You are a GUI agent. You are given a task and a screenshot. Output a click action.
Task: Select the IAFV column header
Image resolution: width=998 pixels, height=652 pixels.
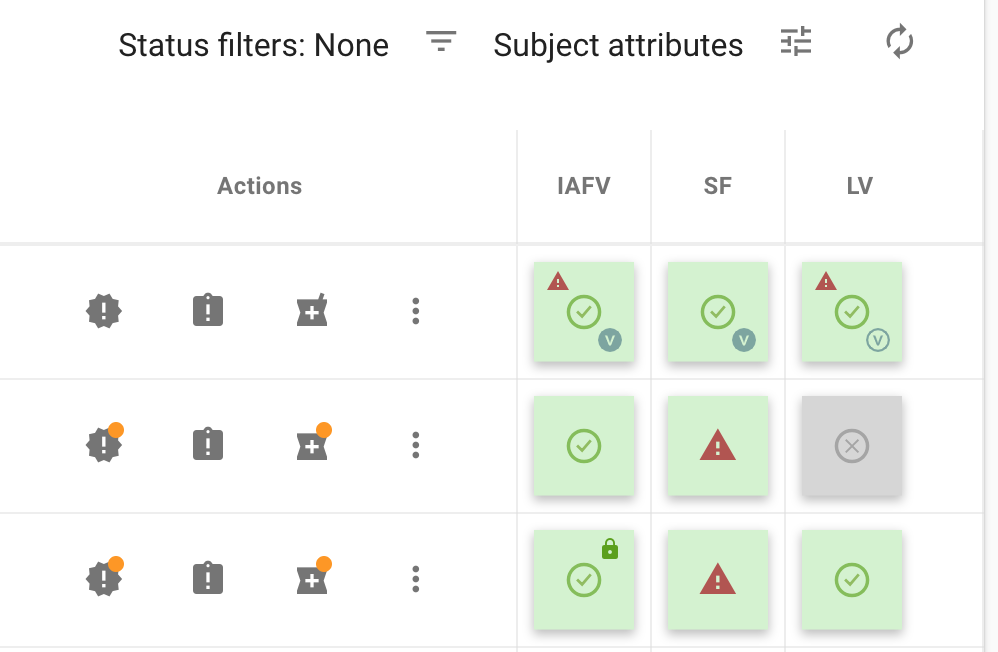[x=584, y=186]
